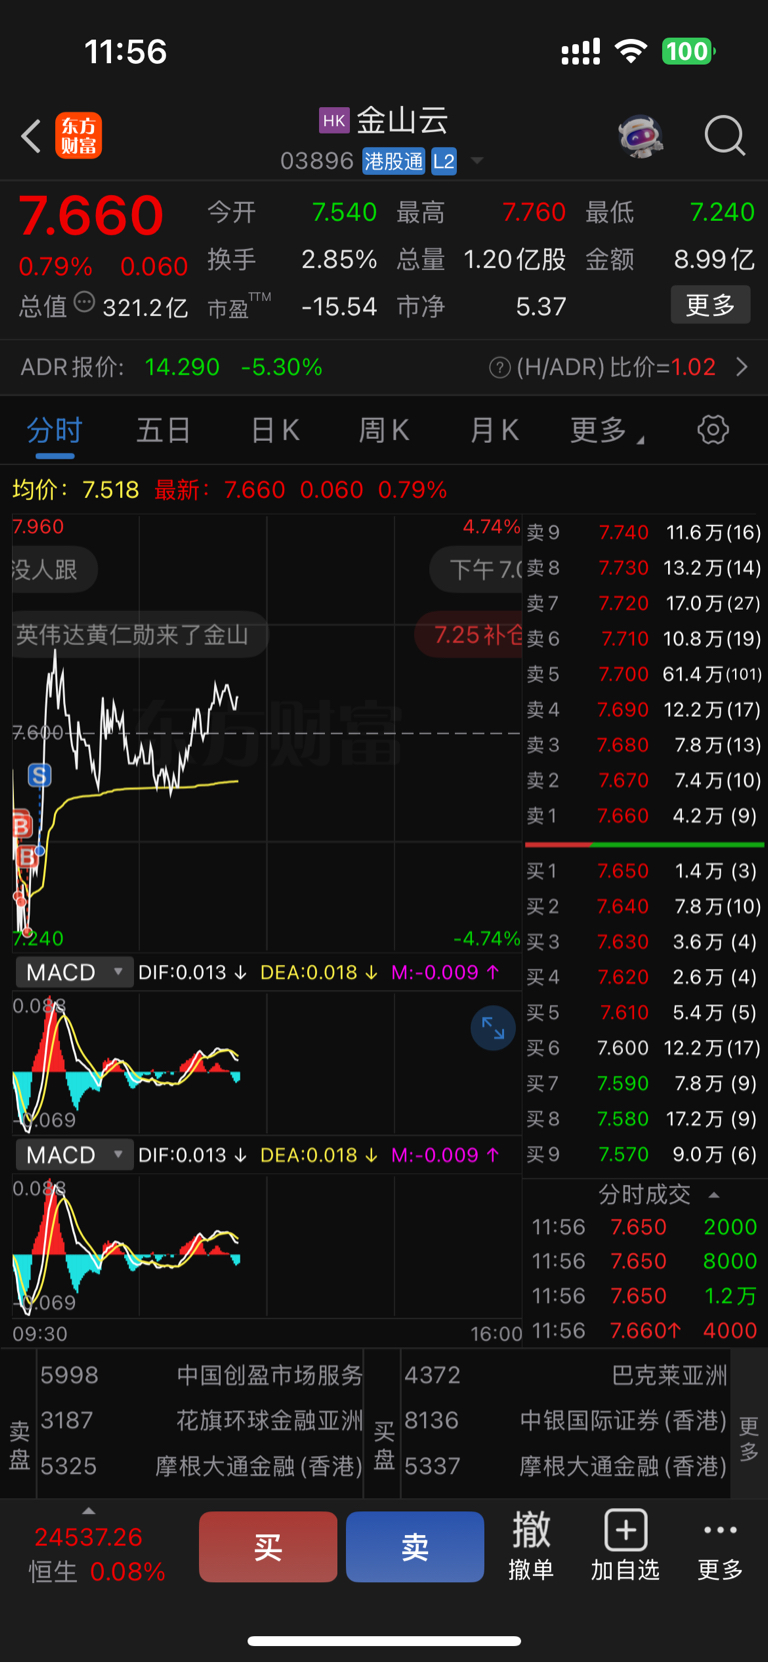
Task: Tap the Wi-Fi status icon
Action: point(631,51)
